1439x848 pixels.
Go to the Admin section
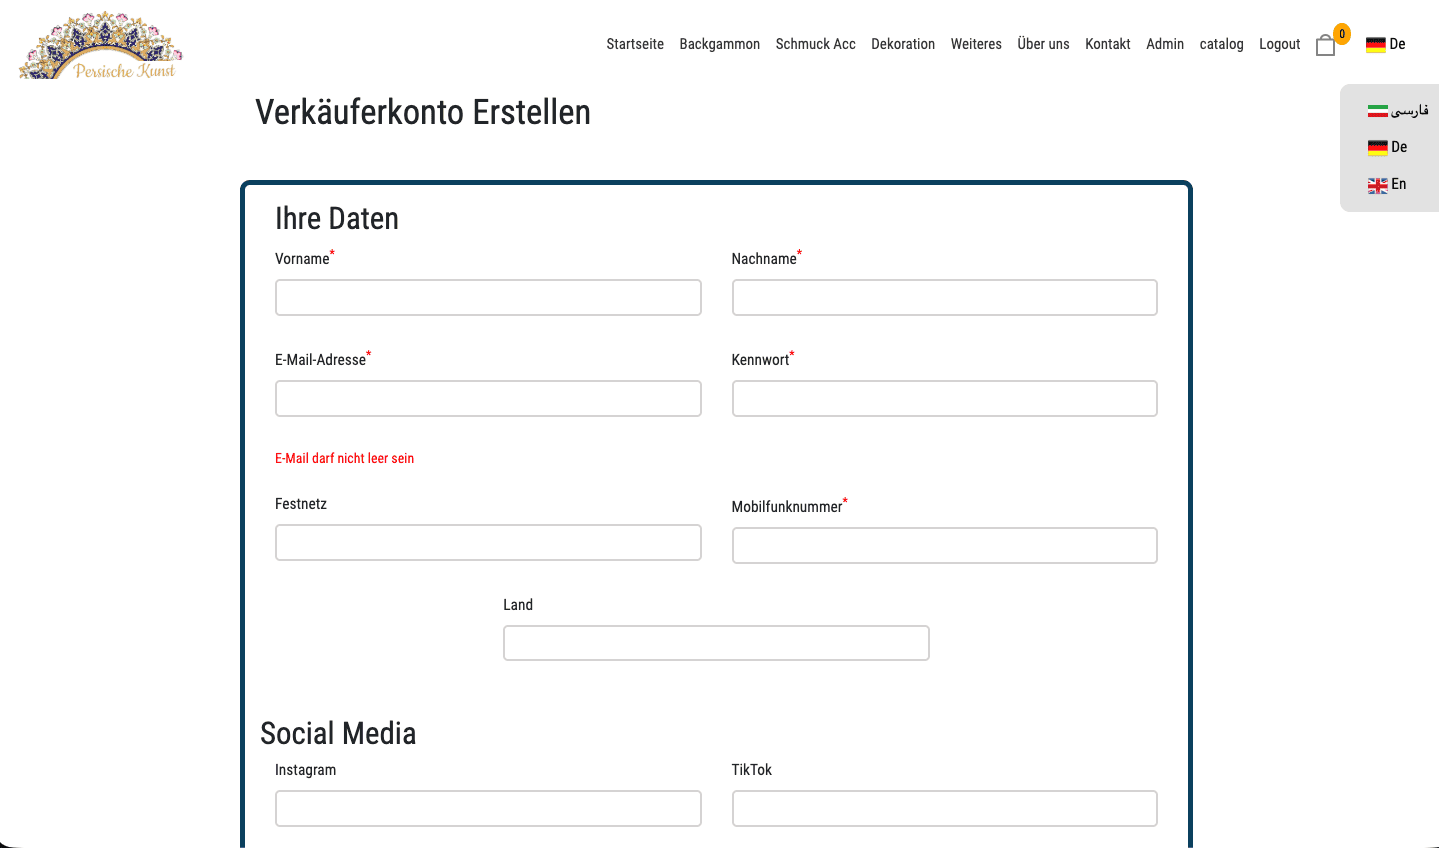[1165, 44]
